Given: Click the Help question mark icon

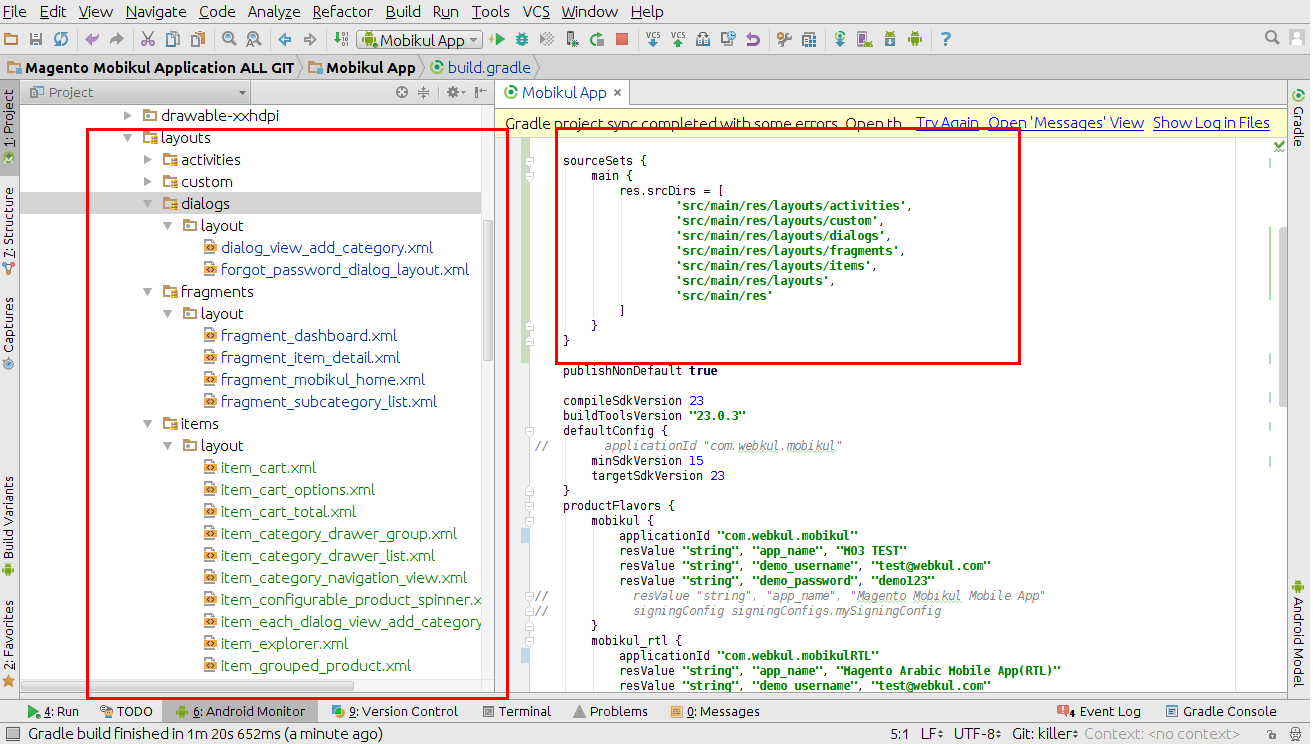Looking at the screenshot, I should pos(945,39).
